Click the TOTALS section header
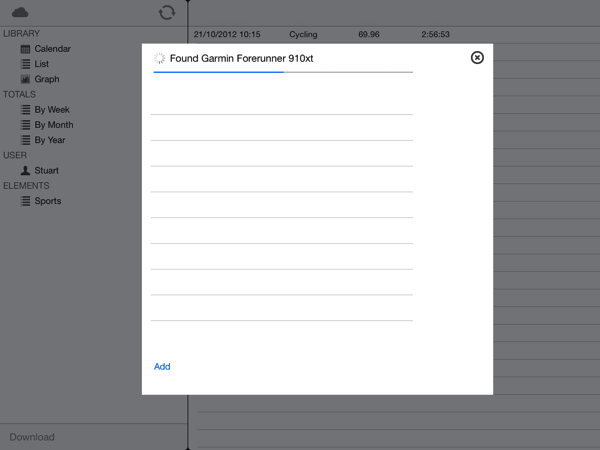The image size is (600, 450). pos(20,95)
